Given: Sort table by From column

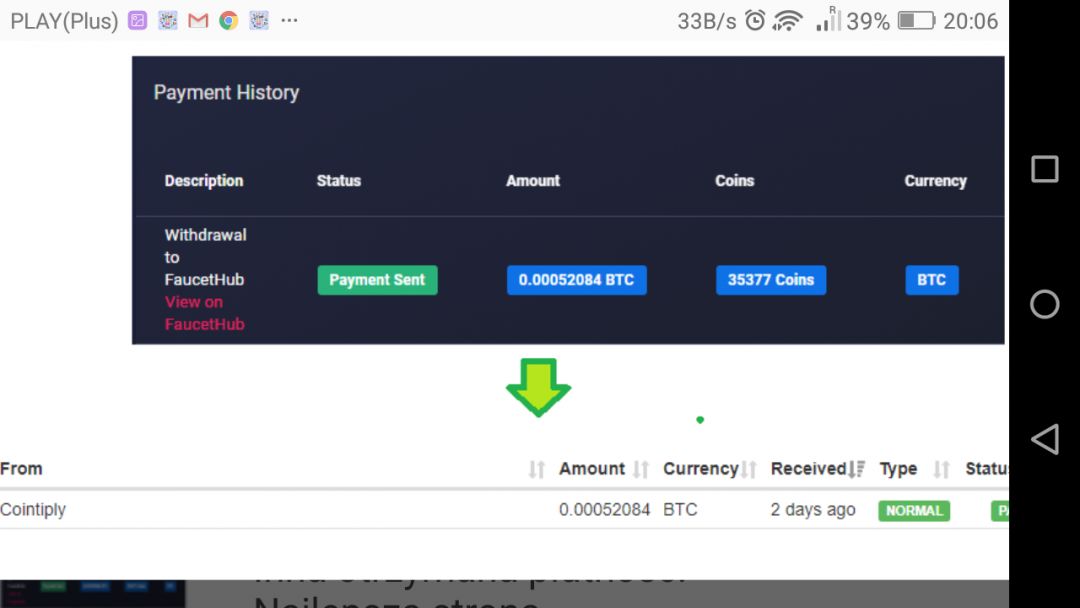Looking at the screenshot, I should click(537, 469).
